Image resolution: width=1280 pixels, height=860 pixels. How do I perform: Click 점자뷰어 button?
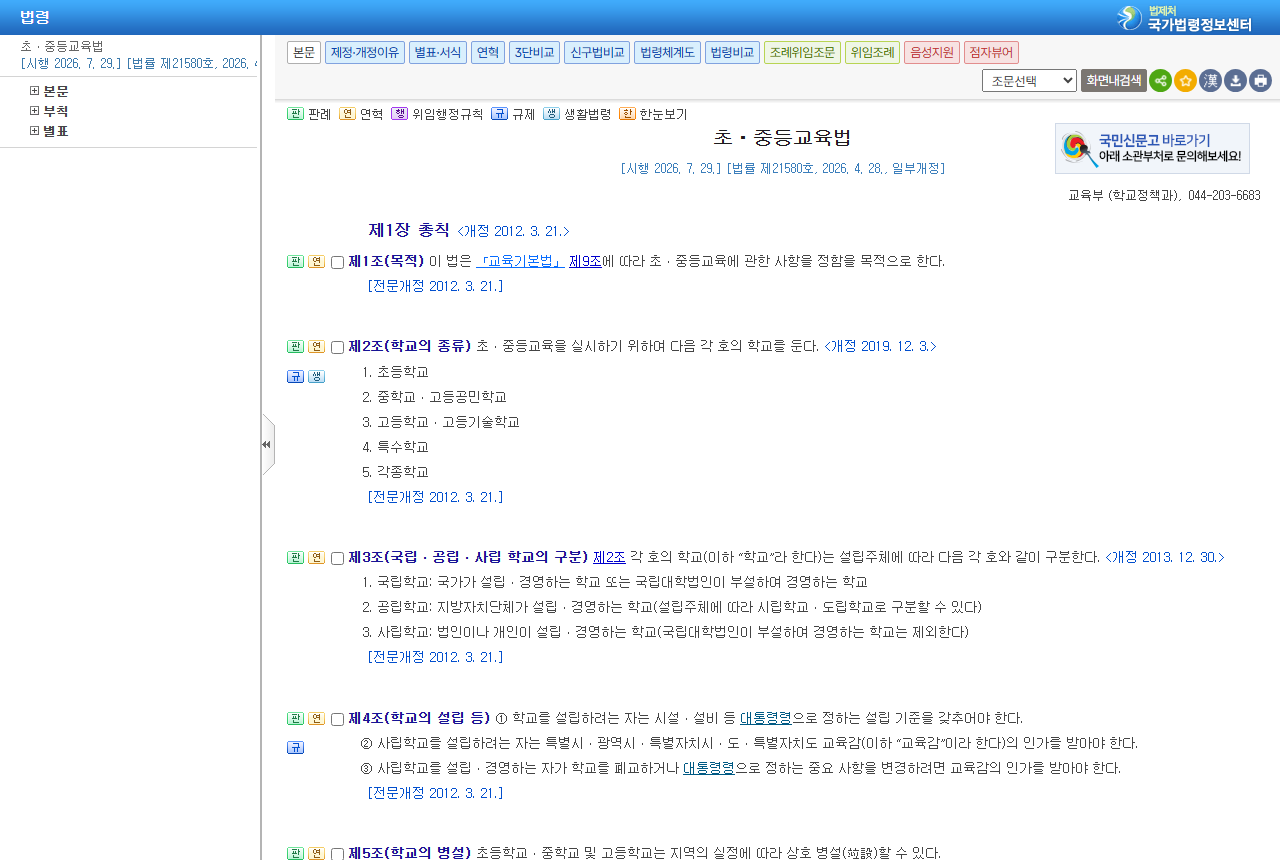(991, 53)
